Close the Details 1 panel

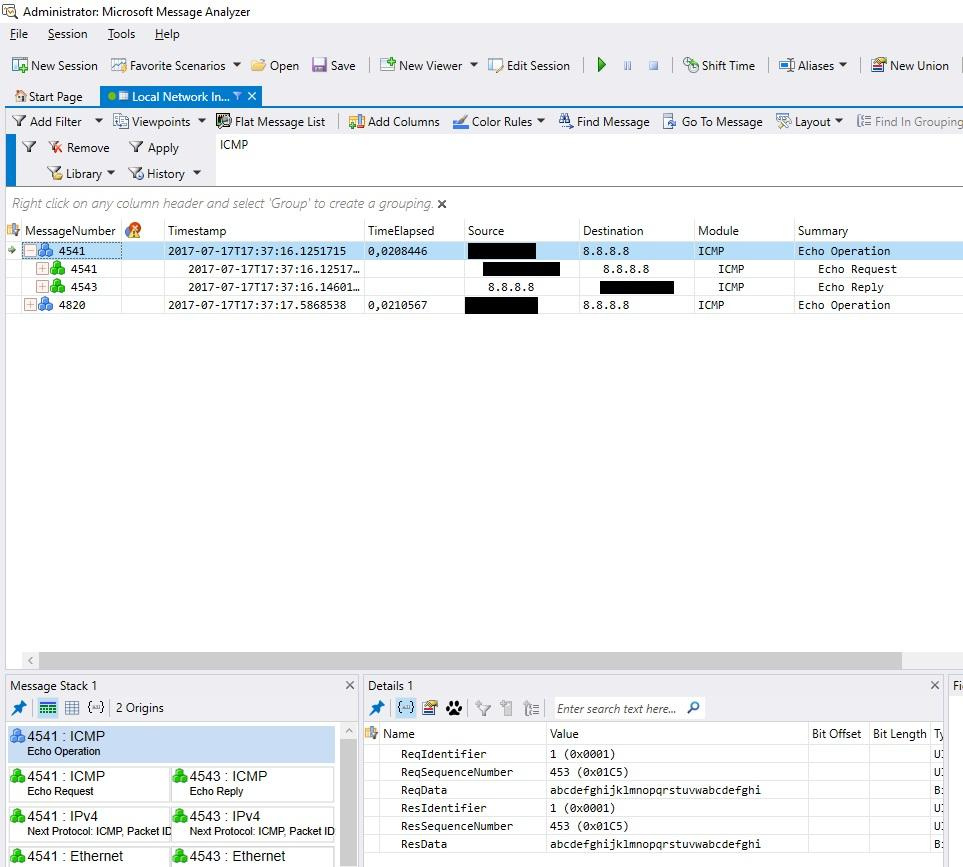coord(935,685)
